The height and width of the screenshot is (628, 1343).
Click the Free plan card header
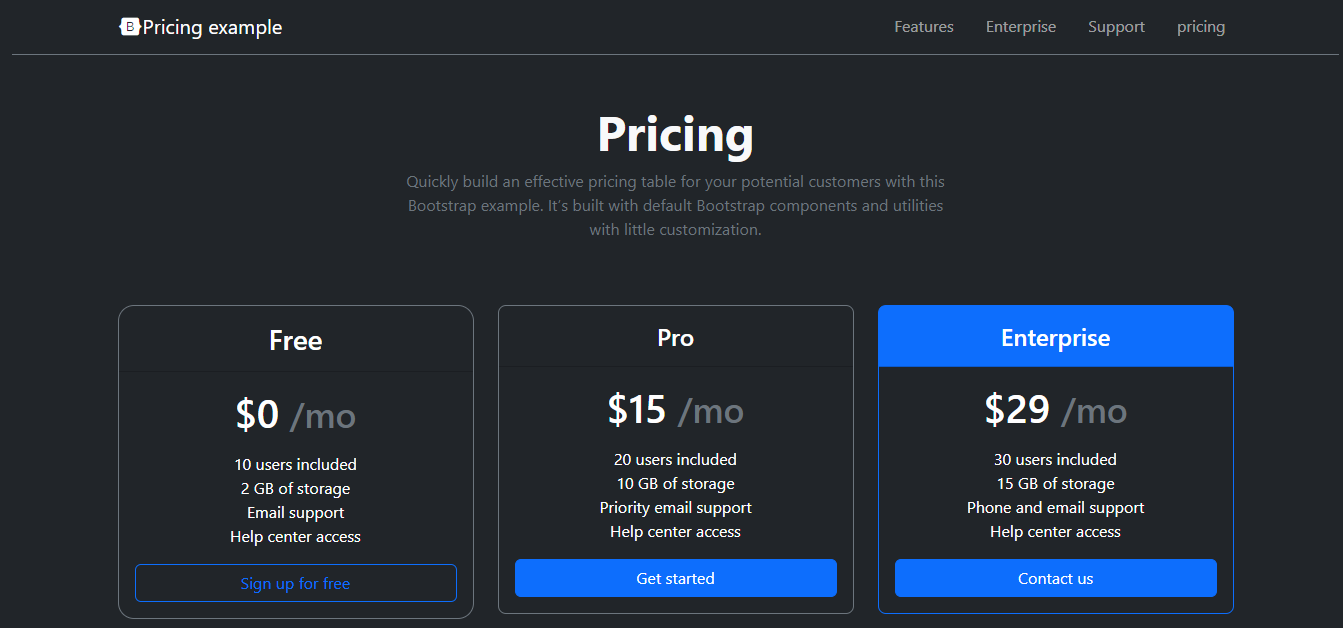tap(296, 341)
